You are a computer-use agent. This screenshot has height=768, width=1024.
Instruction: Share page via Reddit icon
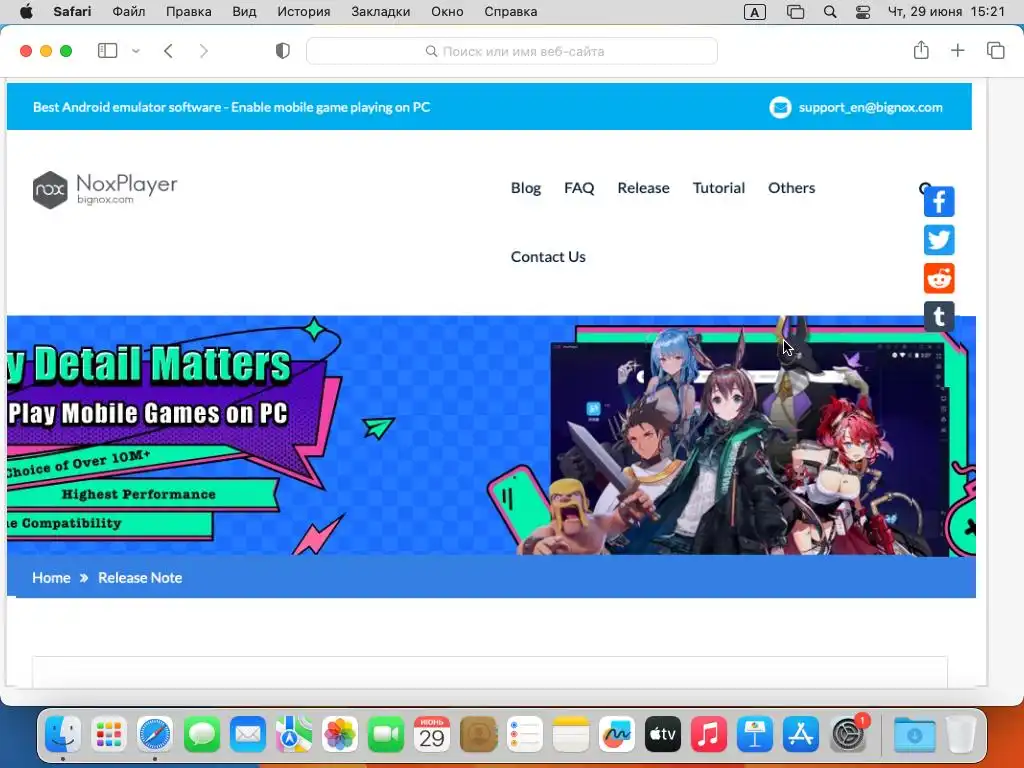pos(939,278)
